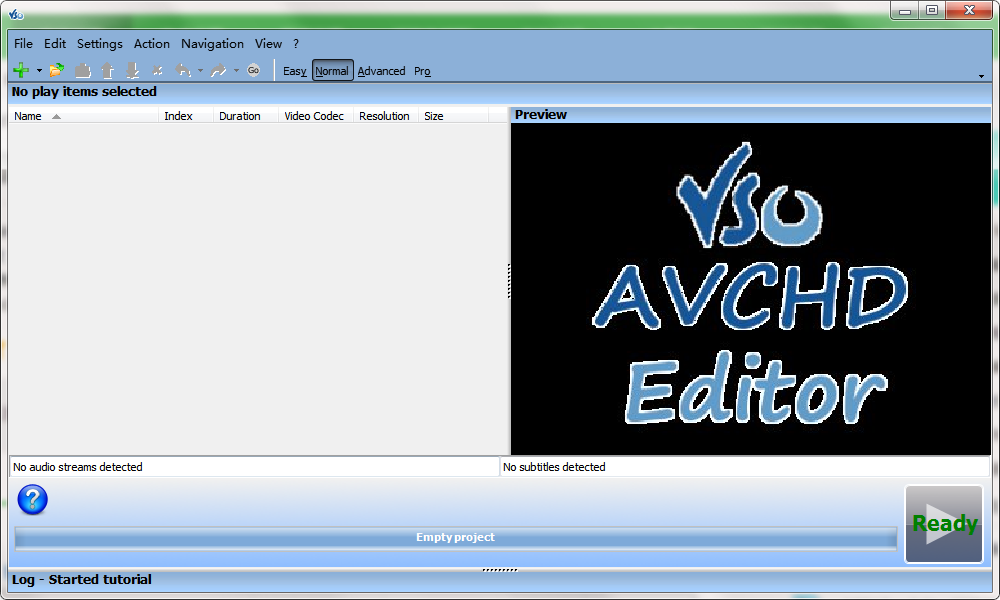Viewport: 1000px width, 600px height.
Task: Switch to Pro mode
Action: (422, 71)
